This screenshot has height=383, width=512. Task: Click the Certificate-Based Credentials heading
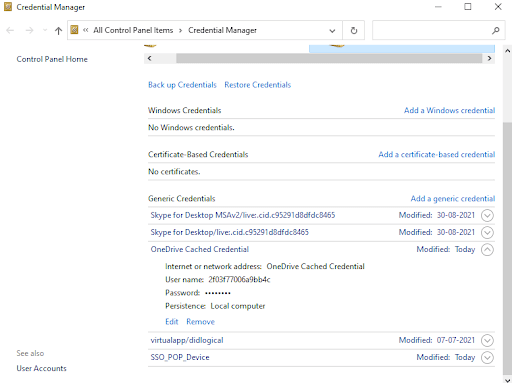[x=198, y=154]
